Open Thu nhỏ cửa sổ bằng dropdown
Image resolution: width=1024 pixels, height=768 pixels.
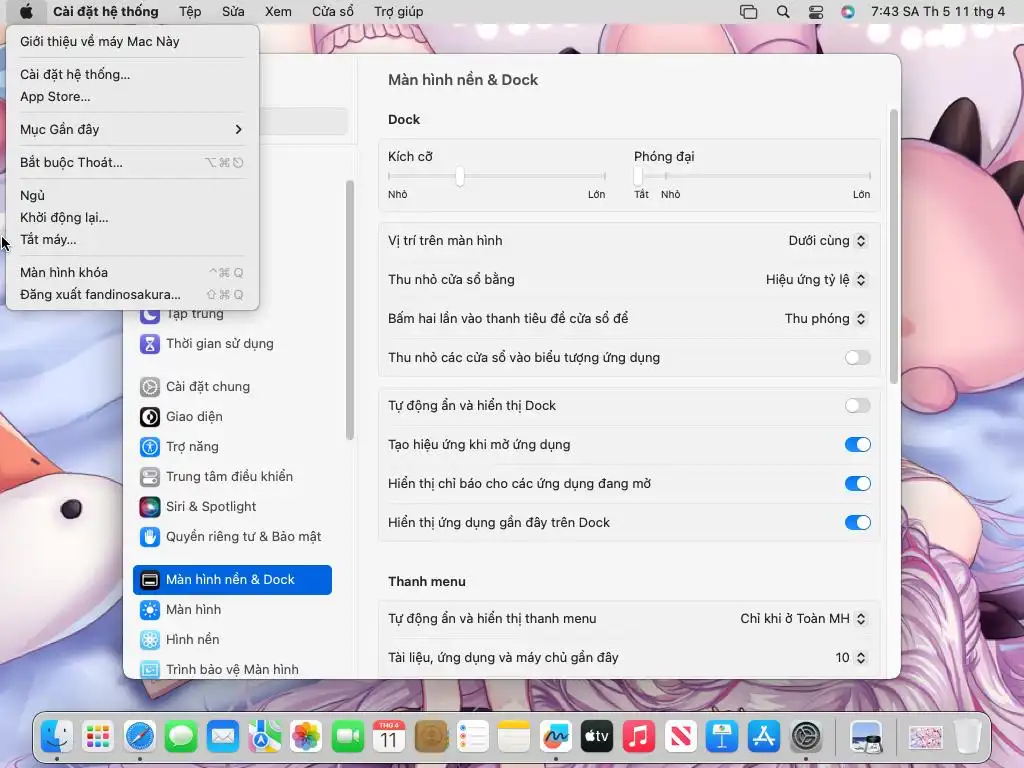point(816,280)
